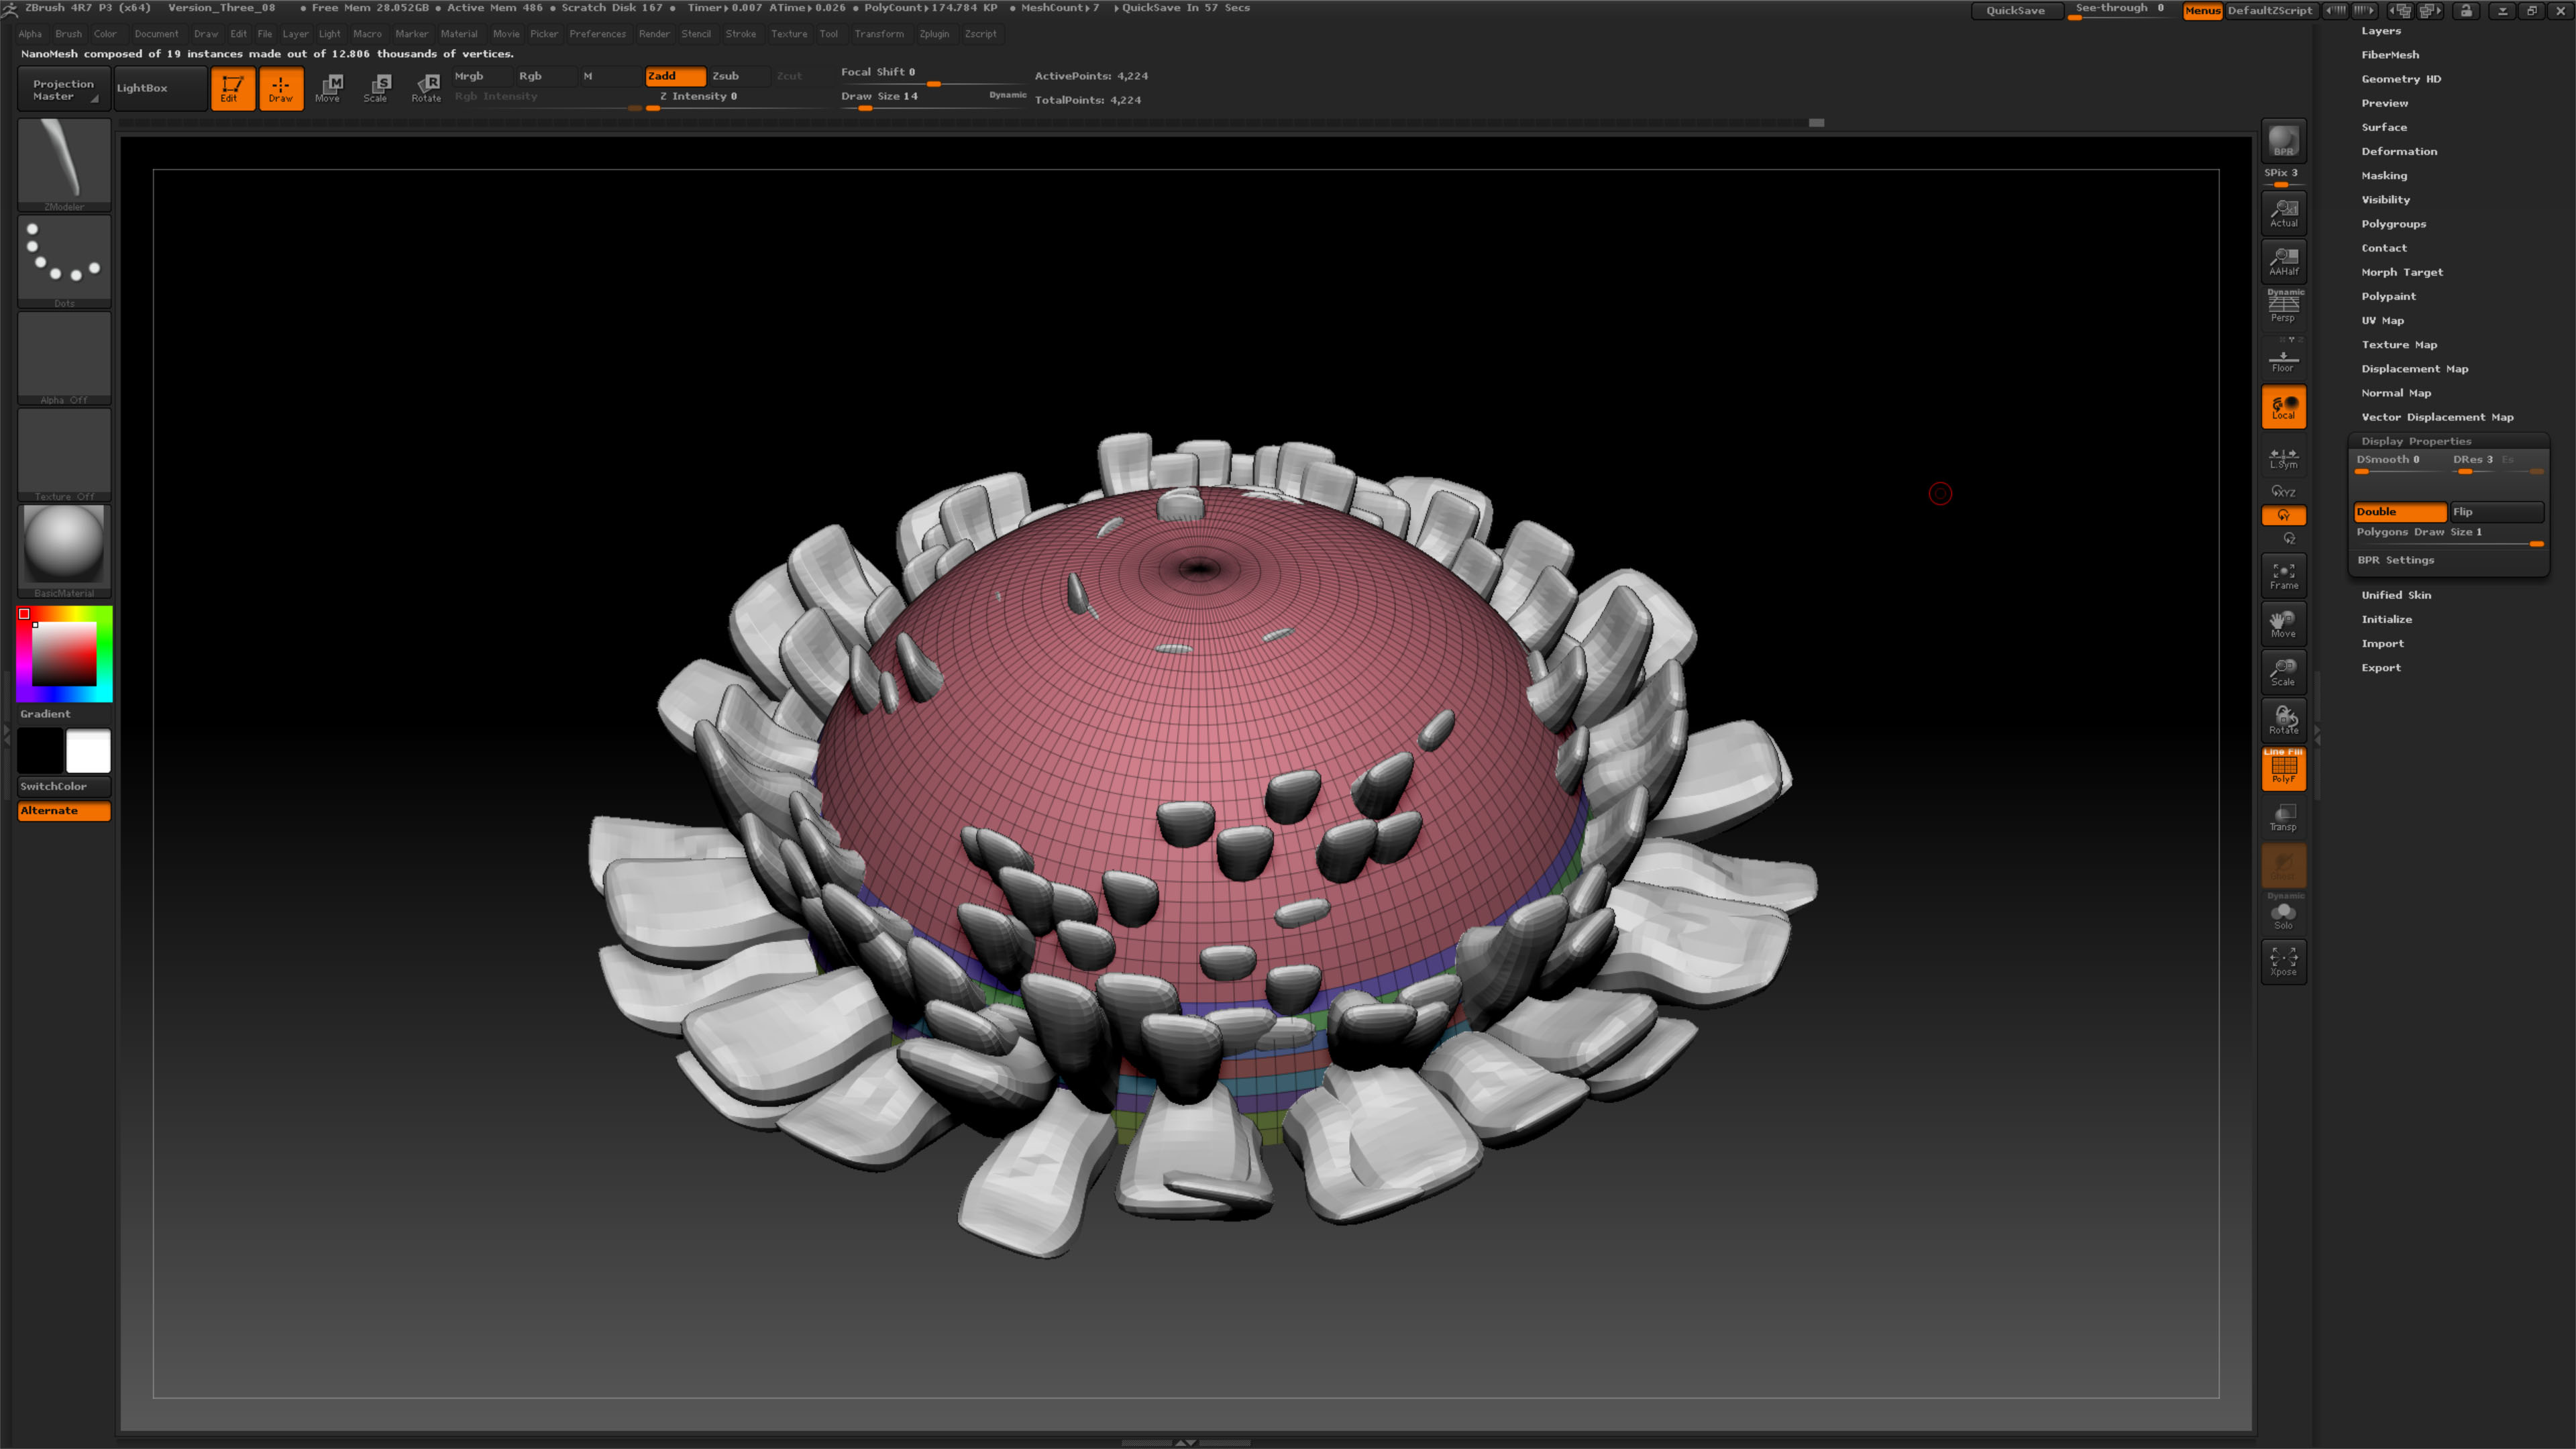This screenshot has width=2576, height=1449.
Task: Expand the Geometry HD subpalette
Action: [2401, 79]
